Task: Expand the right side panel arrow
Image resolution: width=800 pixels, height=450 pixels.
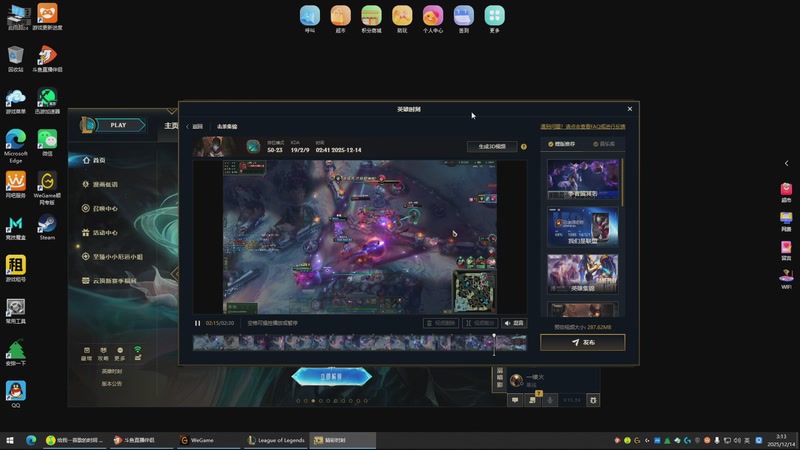Action: [786, 163]
